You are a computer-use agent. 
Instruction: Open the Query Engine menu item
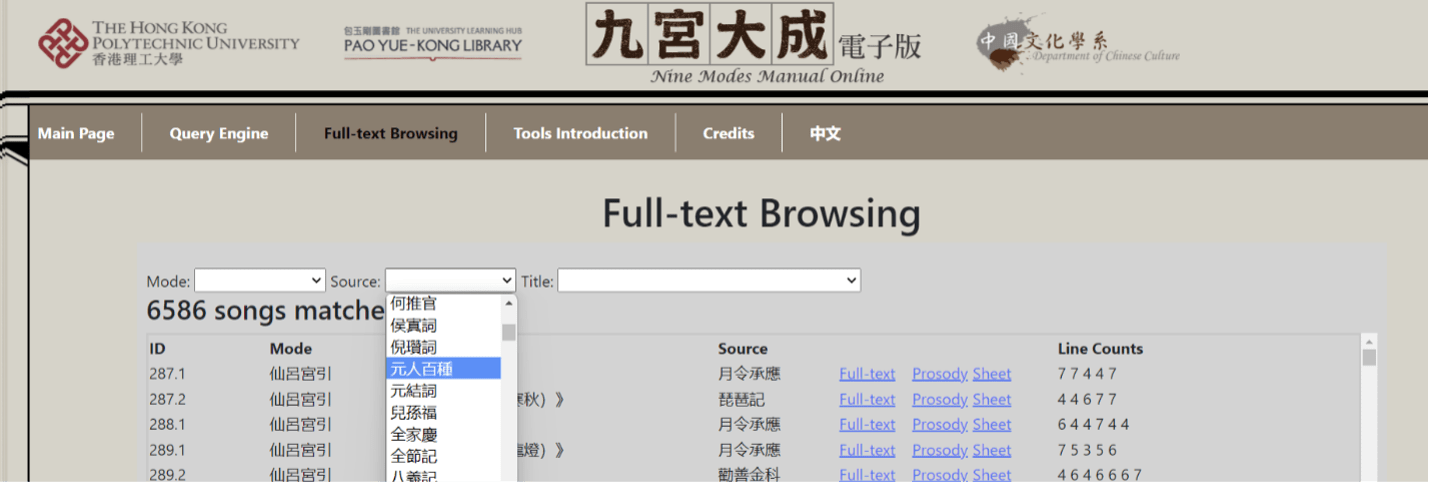219,133
